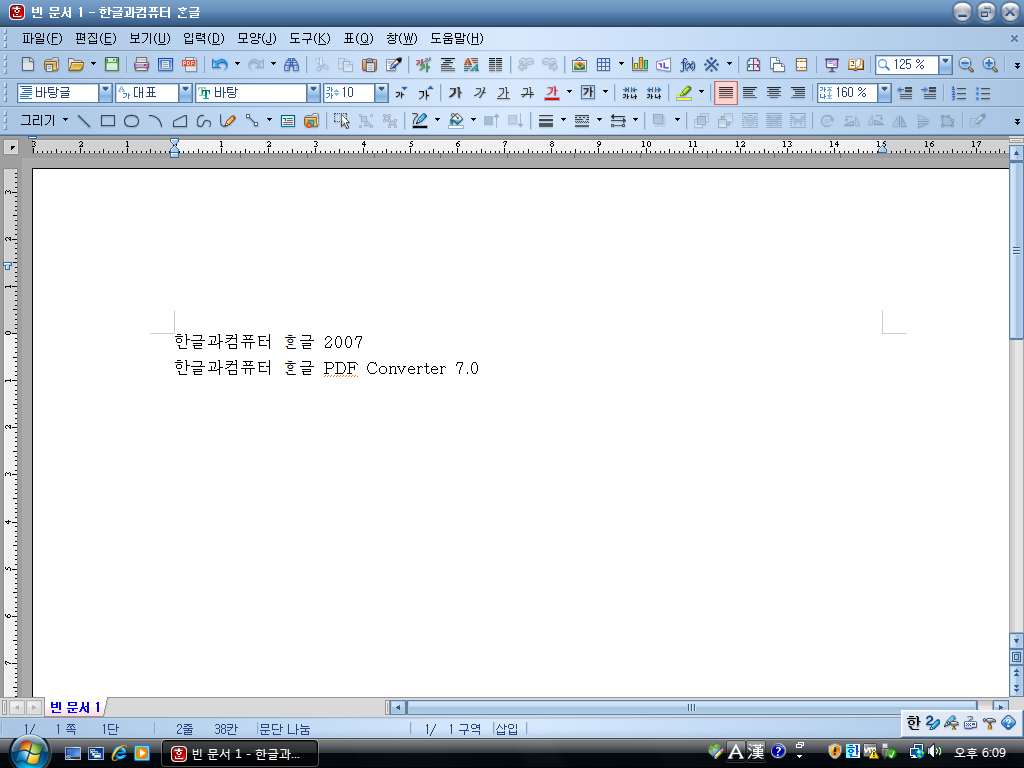Viewport: 1024px width, 768px height.
Task: Click the Zoom Out magnifier icon
Action: pos(966,65)
